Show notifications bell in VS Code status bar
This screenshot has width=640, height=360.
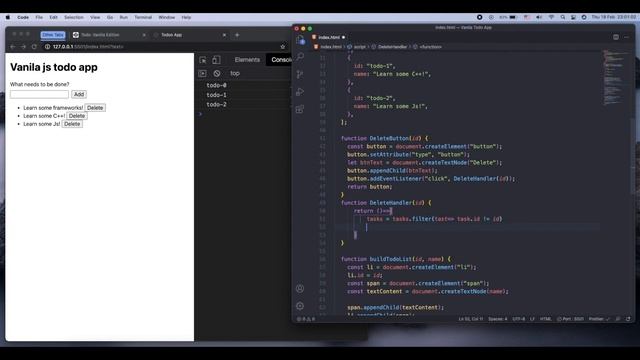click(628, 319)
